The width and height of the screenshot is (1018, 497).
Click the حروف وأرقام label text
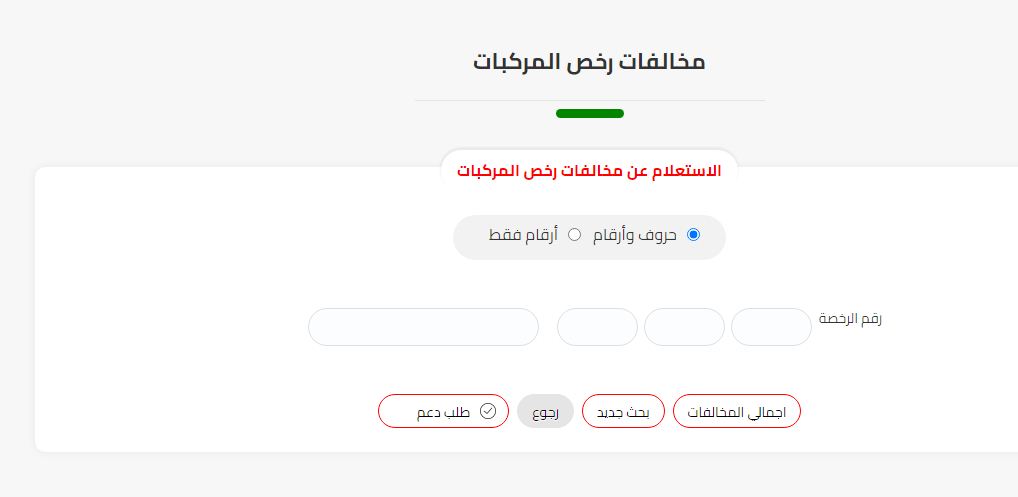[635, 235]
